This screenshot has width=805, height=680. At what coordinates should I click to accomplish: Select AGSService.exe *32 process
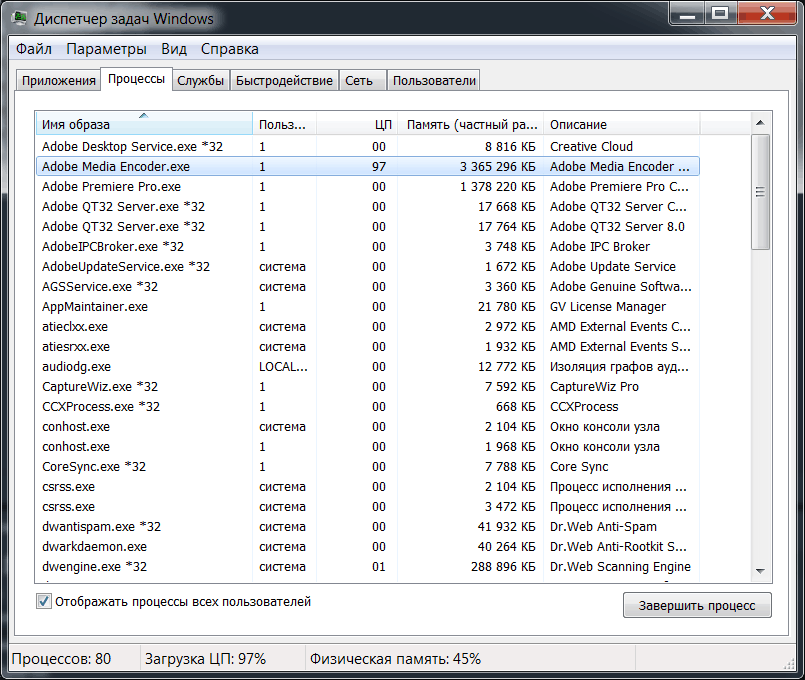pyautogui.click(x=368, y=286)
